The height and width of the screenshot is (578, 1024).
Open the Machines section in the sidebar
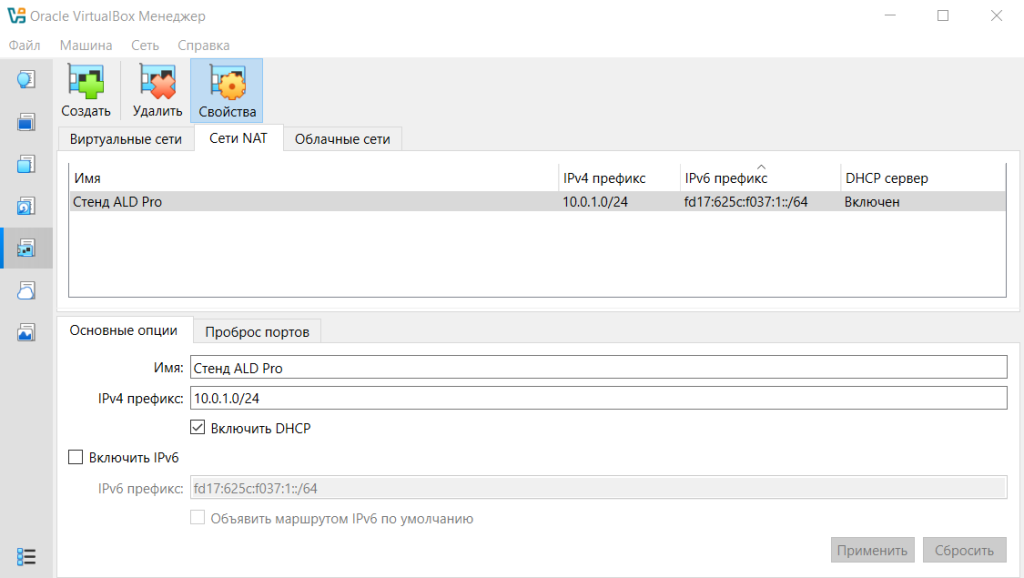click(x=27, y=122)
